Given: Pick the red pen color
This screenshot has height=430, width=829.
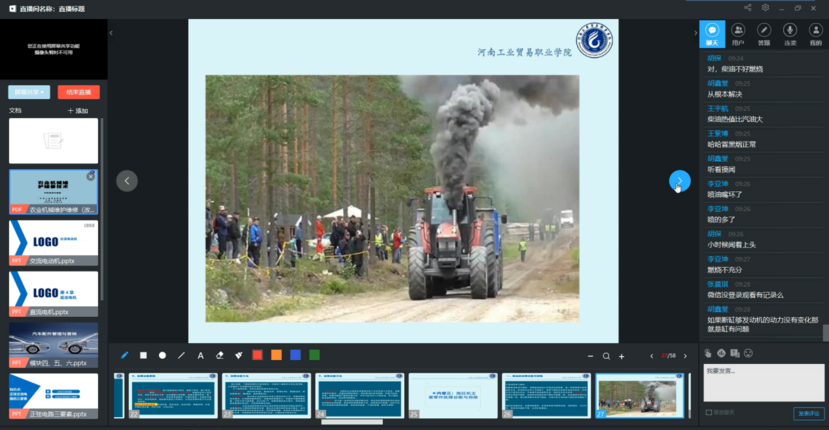Looking at the screenshot, I should click(x=257, y=355).
